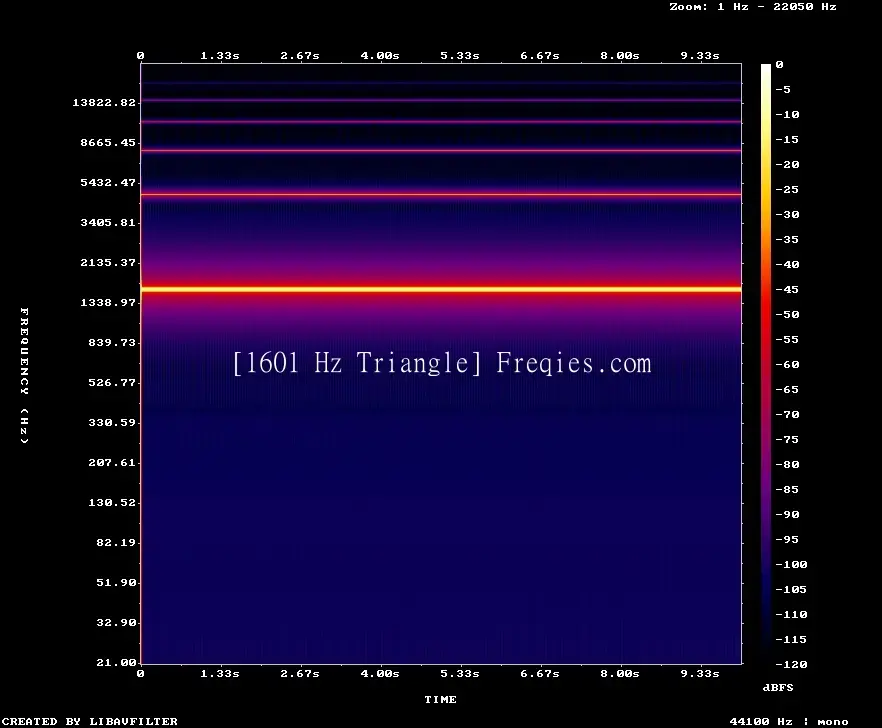Click the 51.90 frequency label
The width and height of the screenshot is (882, 728).
116,582
